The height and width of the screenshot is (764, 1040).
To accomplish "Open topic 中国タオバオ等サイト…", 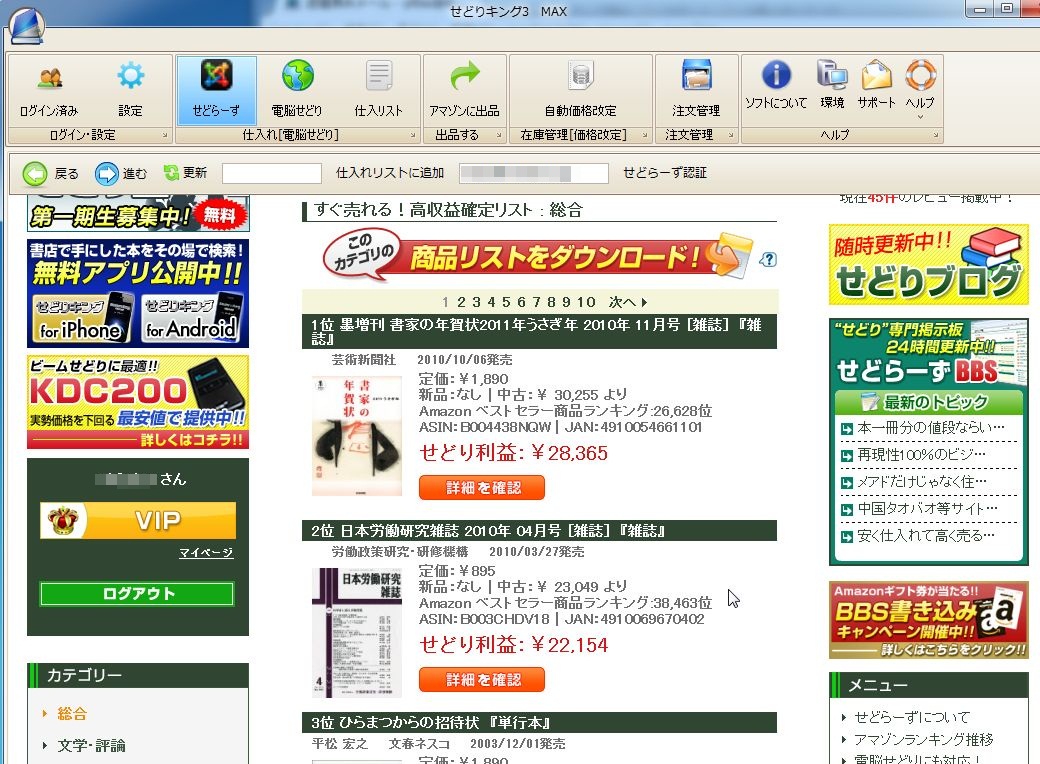I will pyautogui.click(x=927, y=509).
